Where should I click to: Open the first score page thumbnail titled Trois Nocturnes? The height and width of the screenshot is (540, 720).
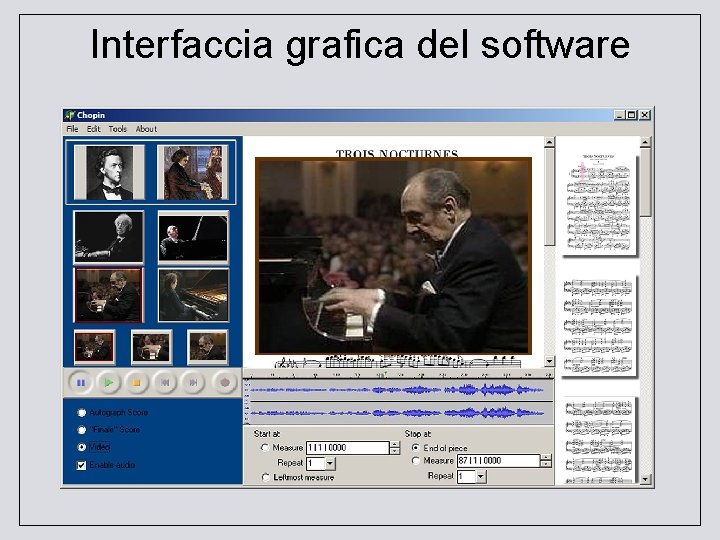pos(599,205)
